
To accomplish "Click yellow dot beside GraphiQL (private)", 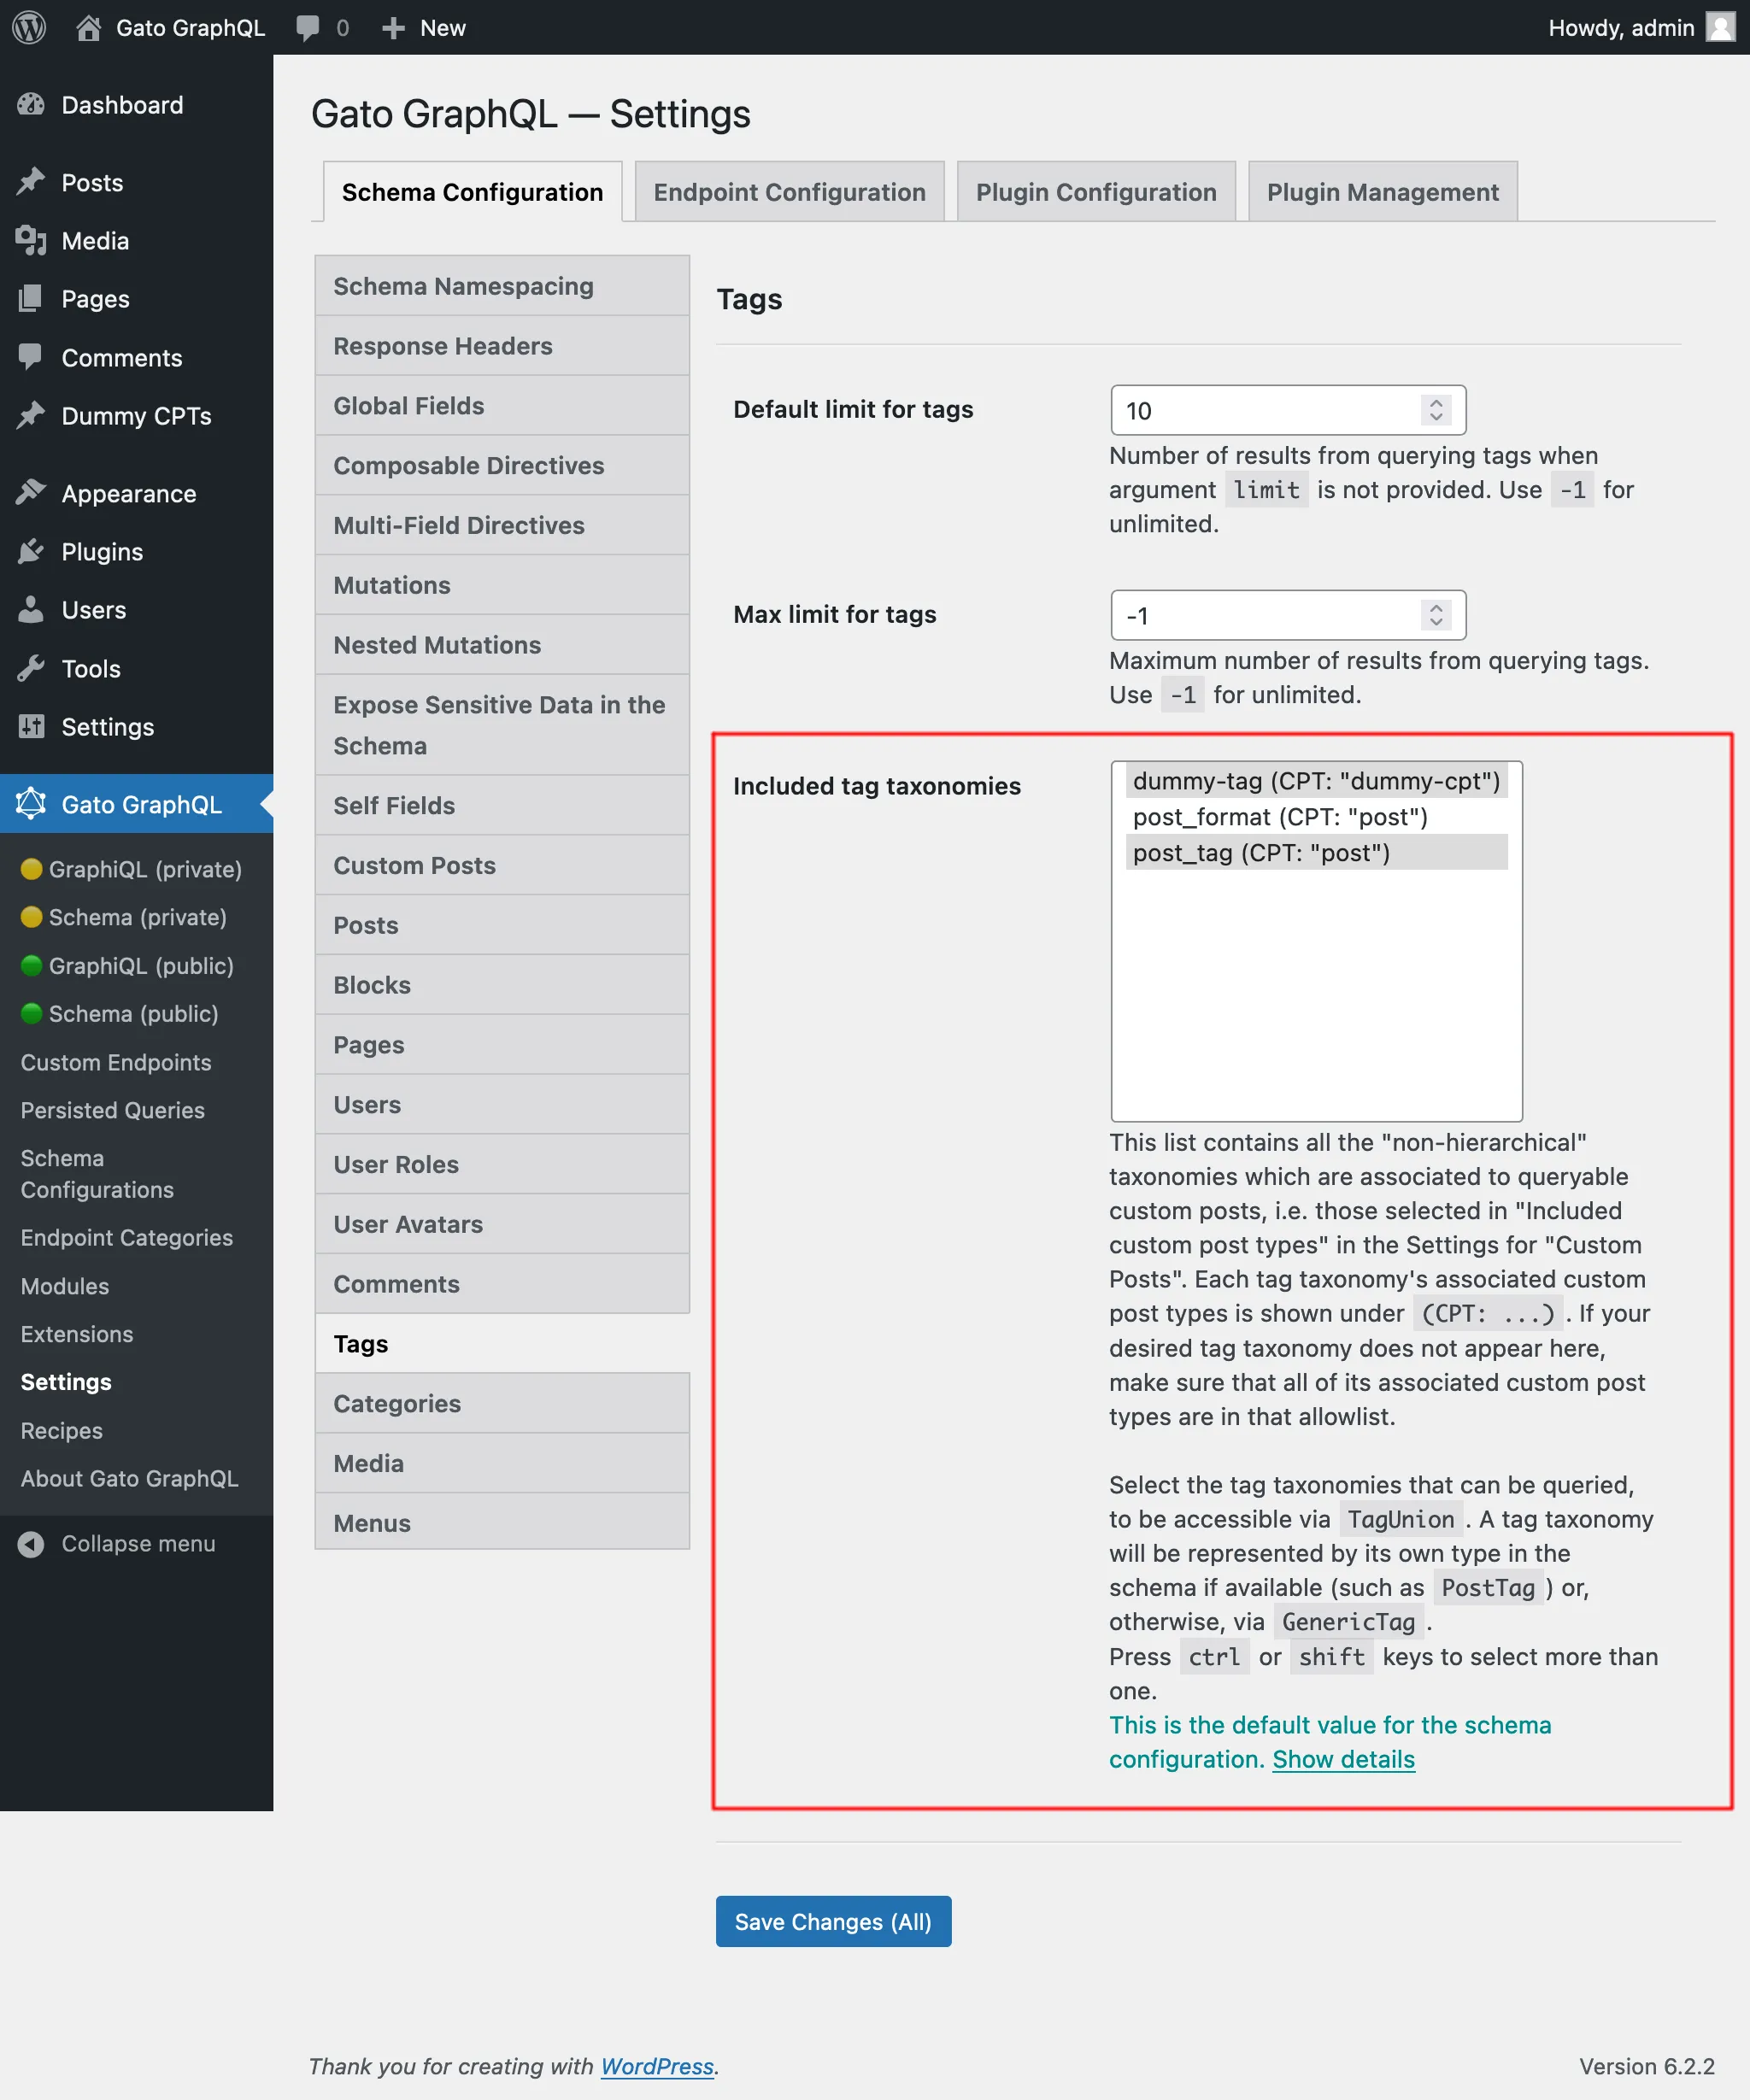I will (32, 869).
